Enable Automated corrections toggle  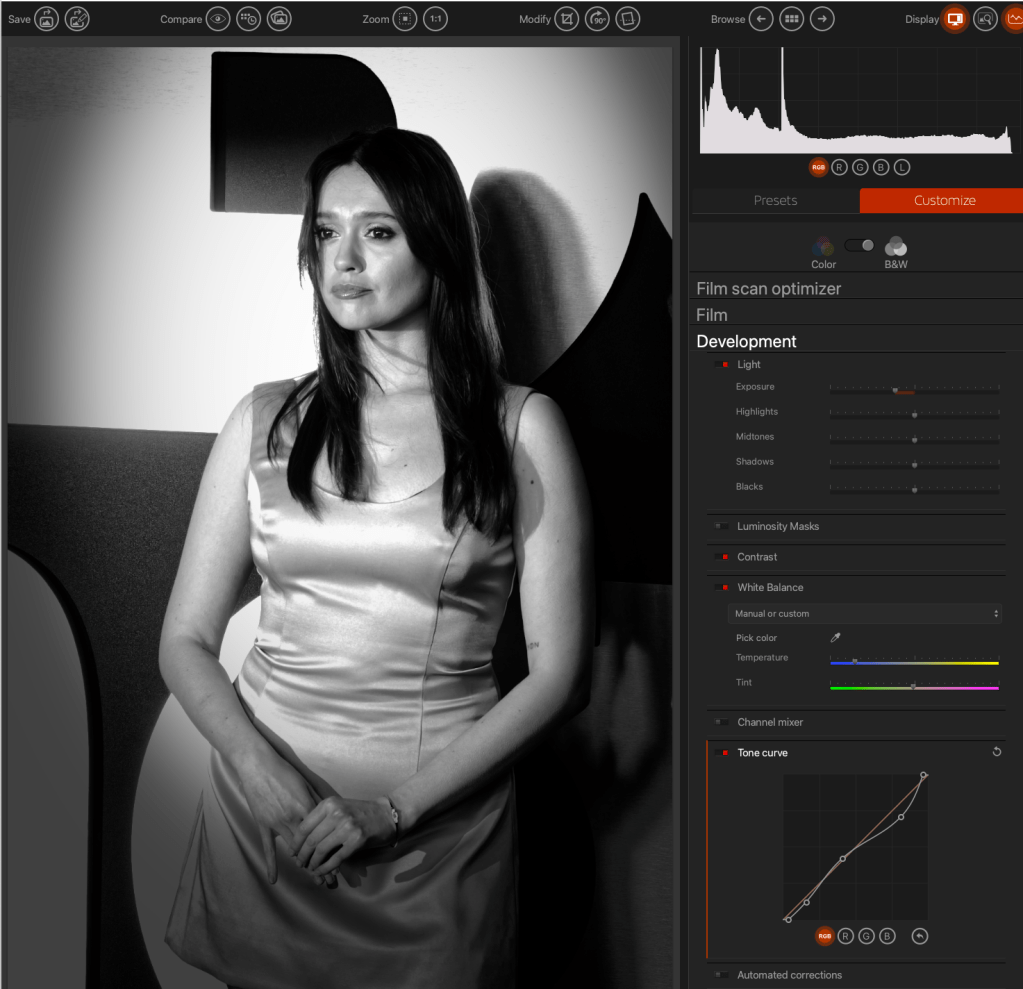click(721, 975)
